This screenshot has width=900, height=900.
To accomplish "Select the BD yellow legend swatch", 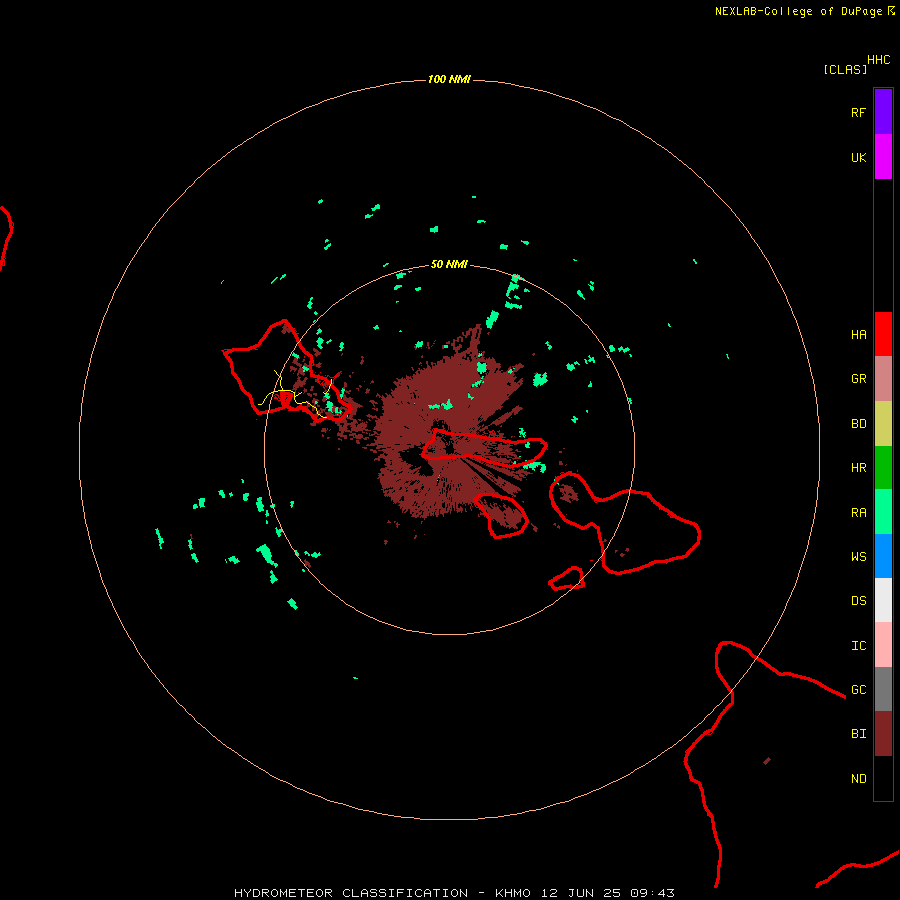I will [883, 424].
